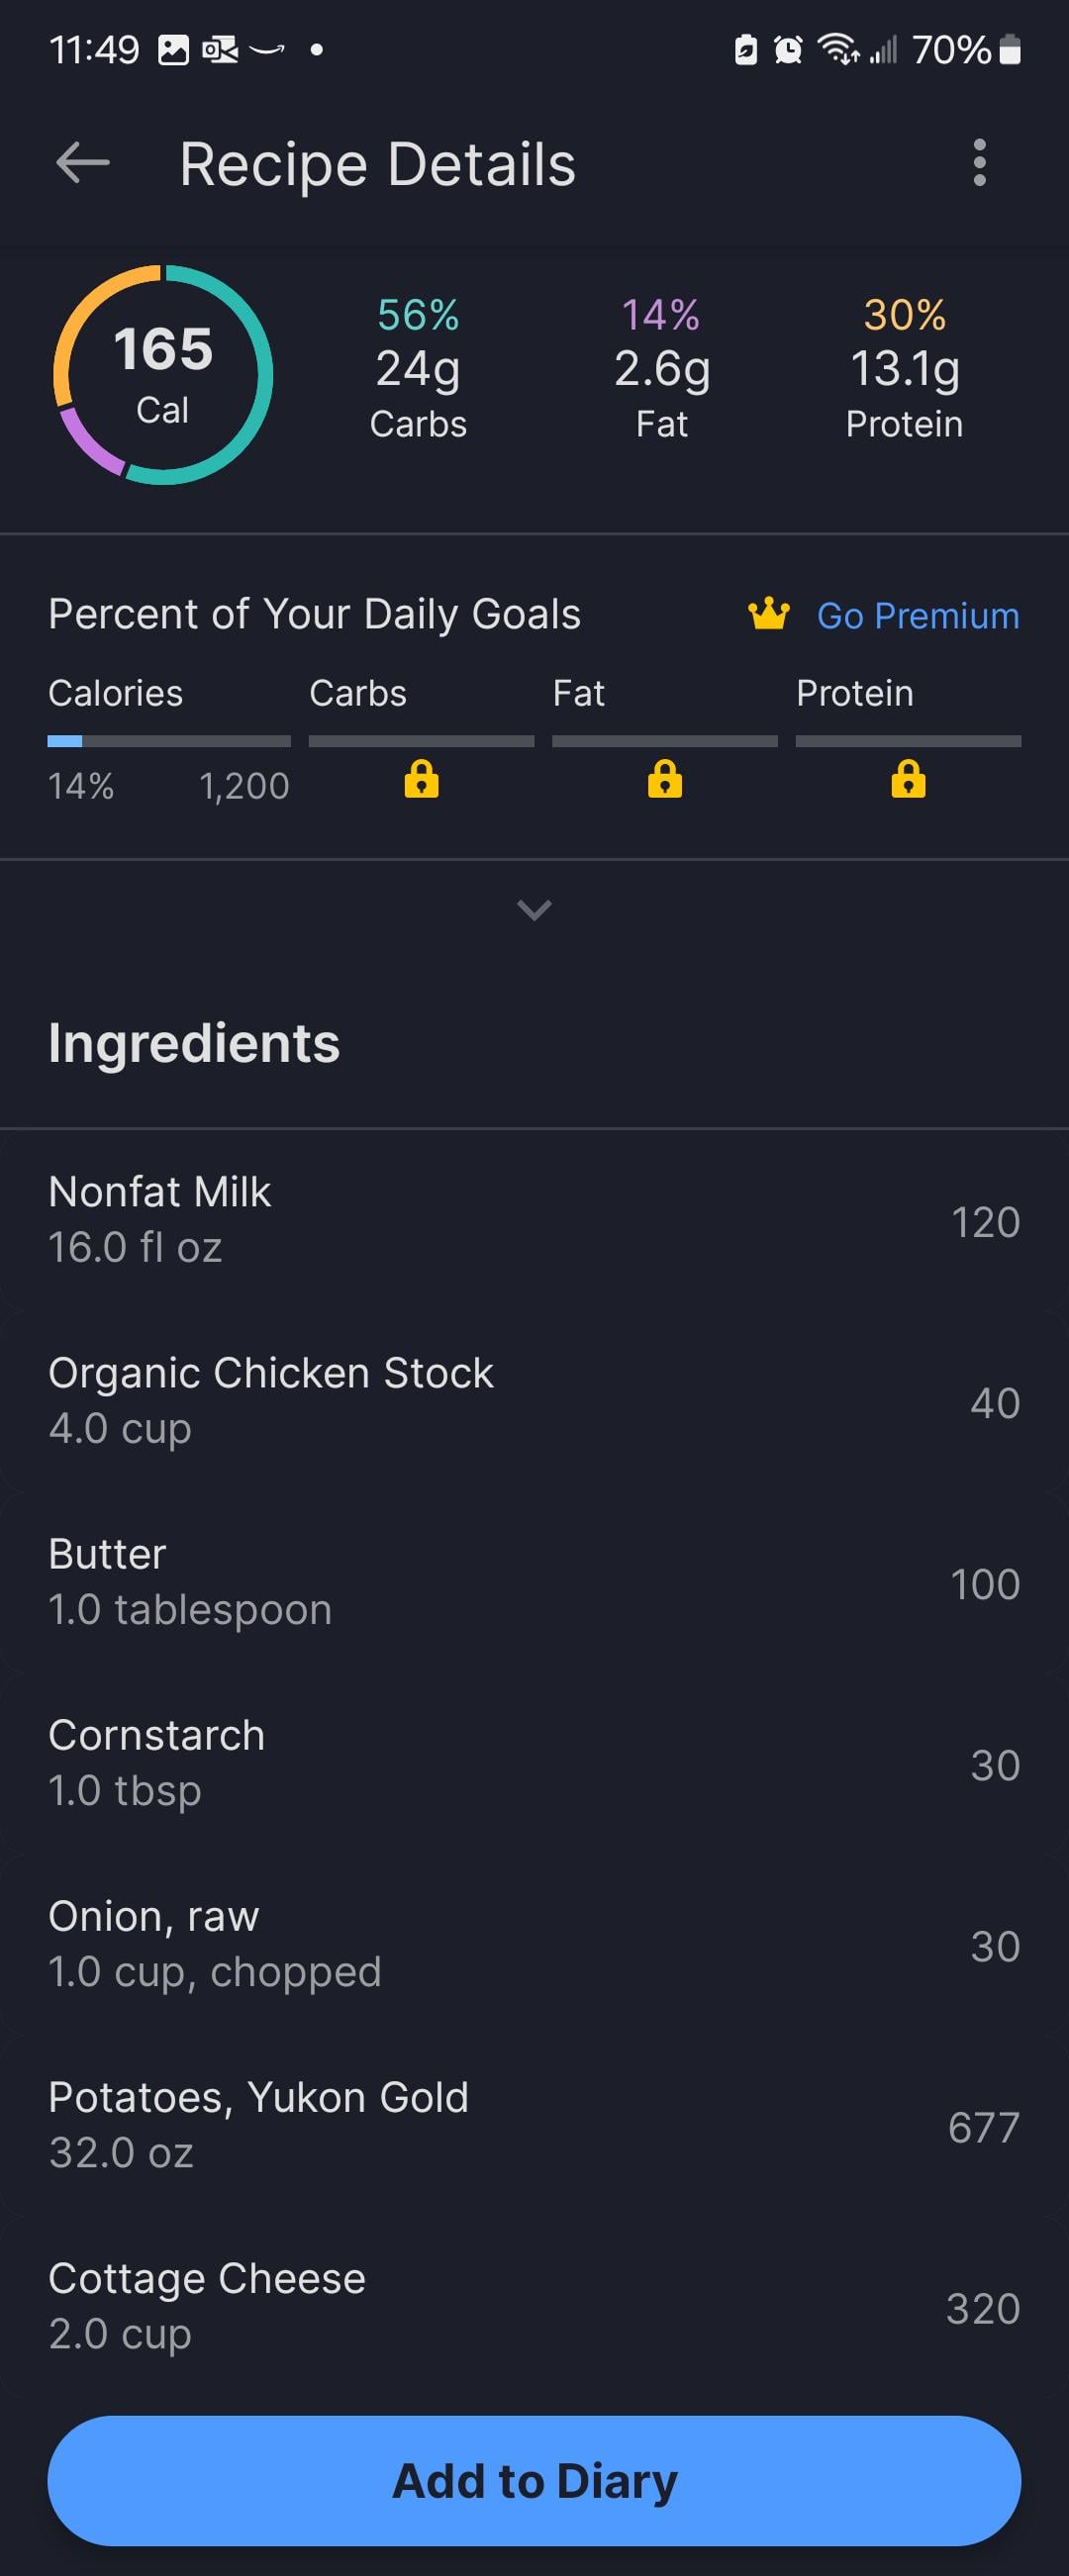Tap the gold crown premium icon
This screenshot has height=2576, width=1069.
click(x=769, y=614)
